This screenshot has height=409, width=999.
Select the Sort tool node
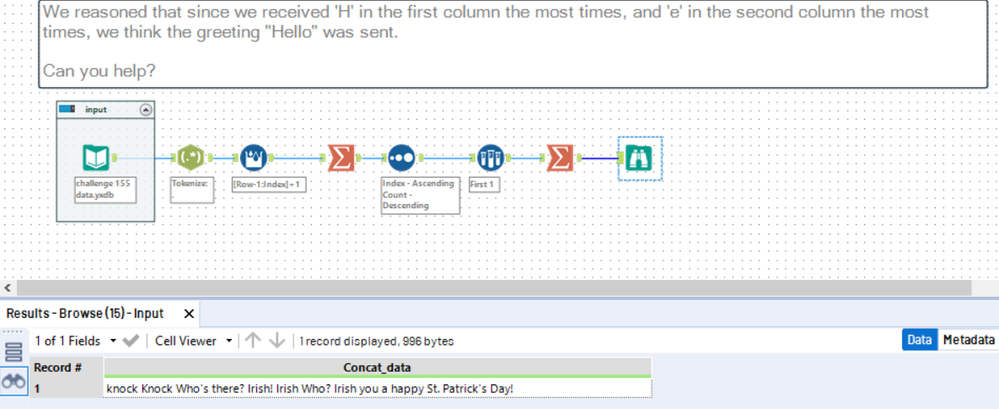pos(401,158)
